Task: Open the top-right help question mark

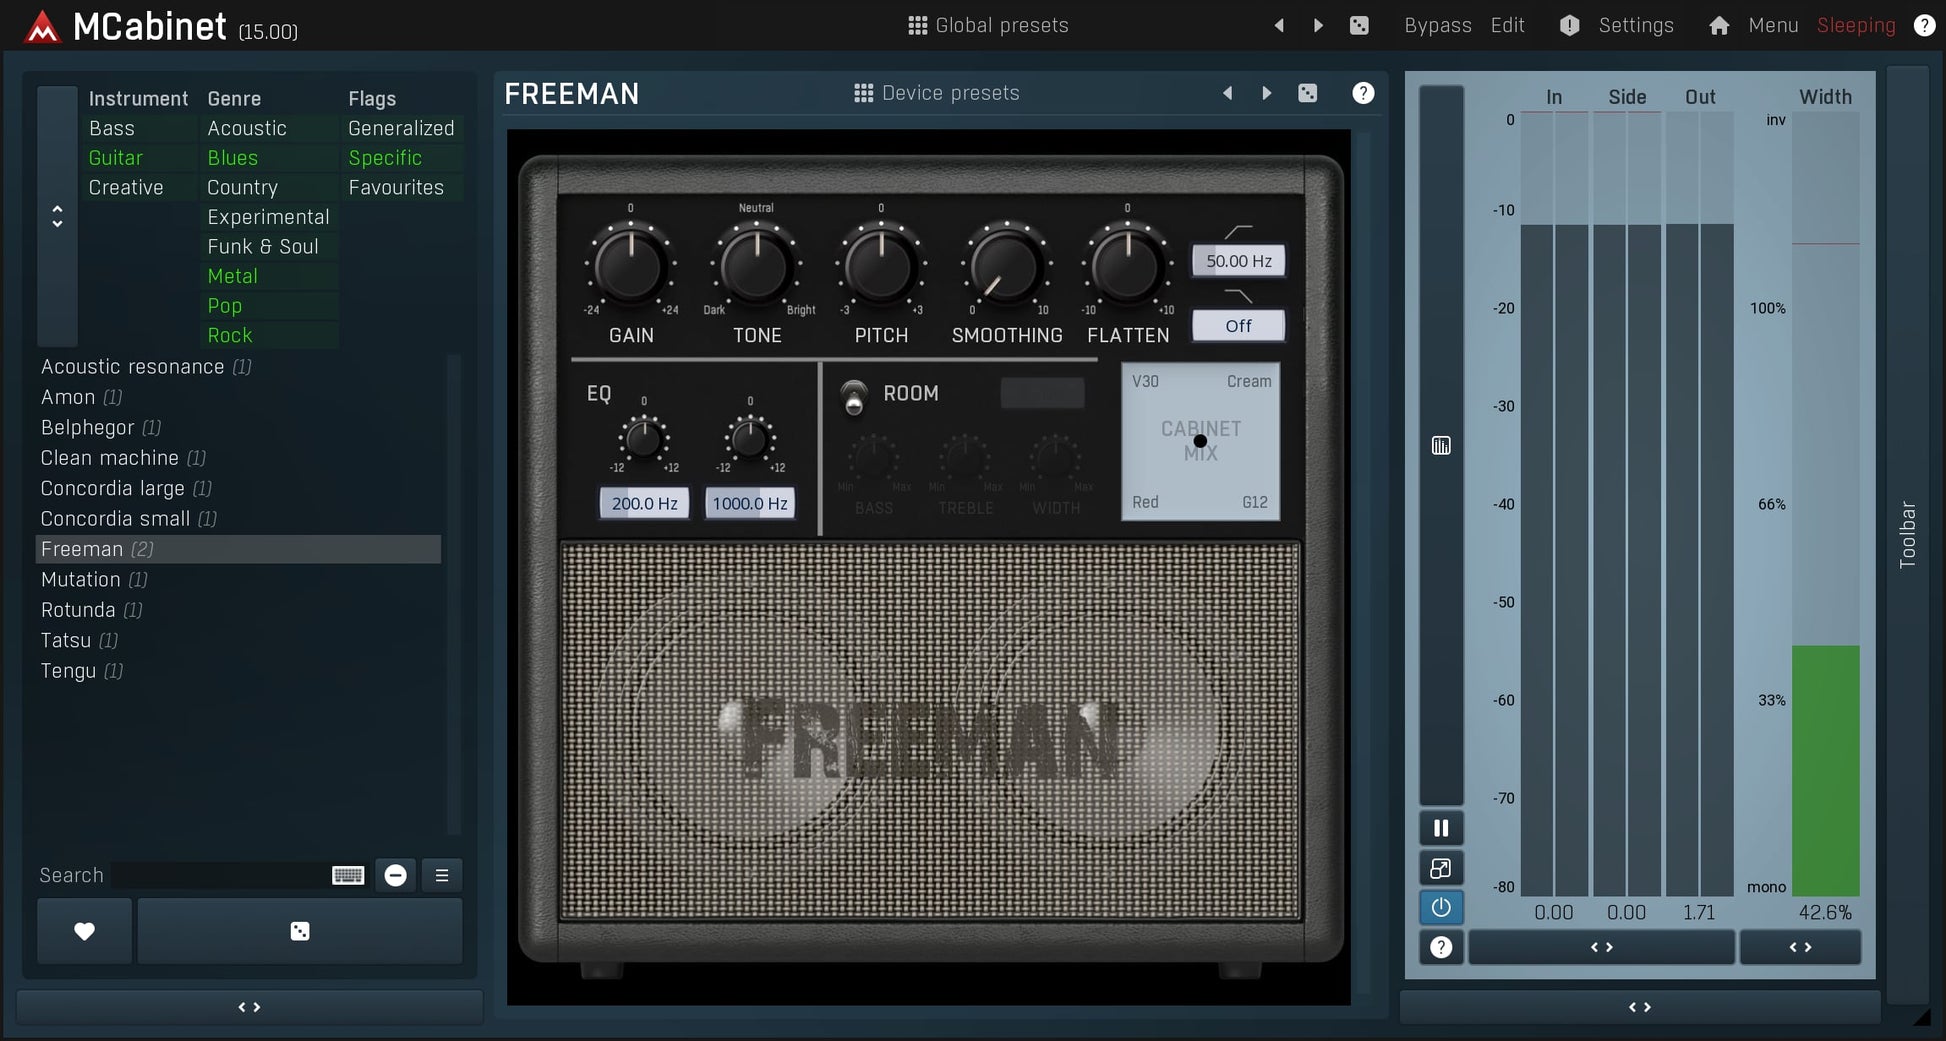Action: (x=1923, y=26)
